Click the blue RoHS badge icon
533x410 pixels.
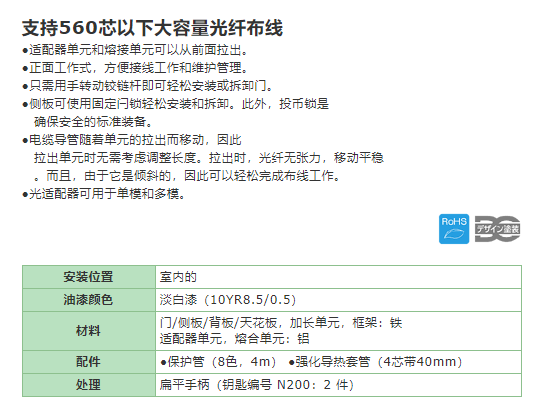point(454,229)
